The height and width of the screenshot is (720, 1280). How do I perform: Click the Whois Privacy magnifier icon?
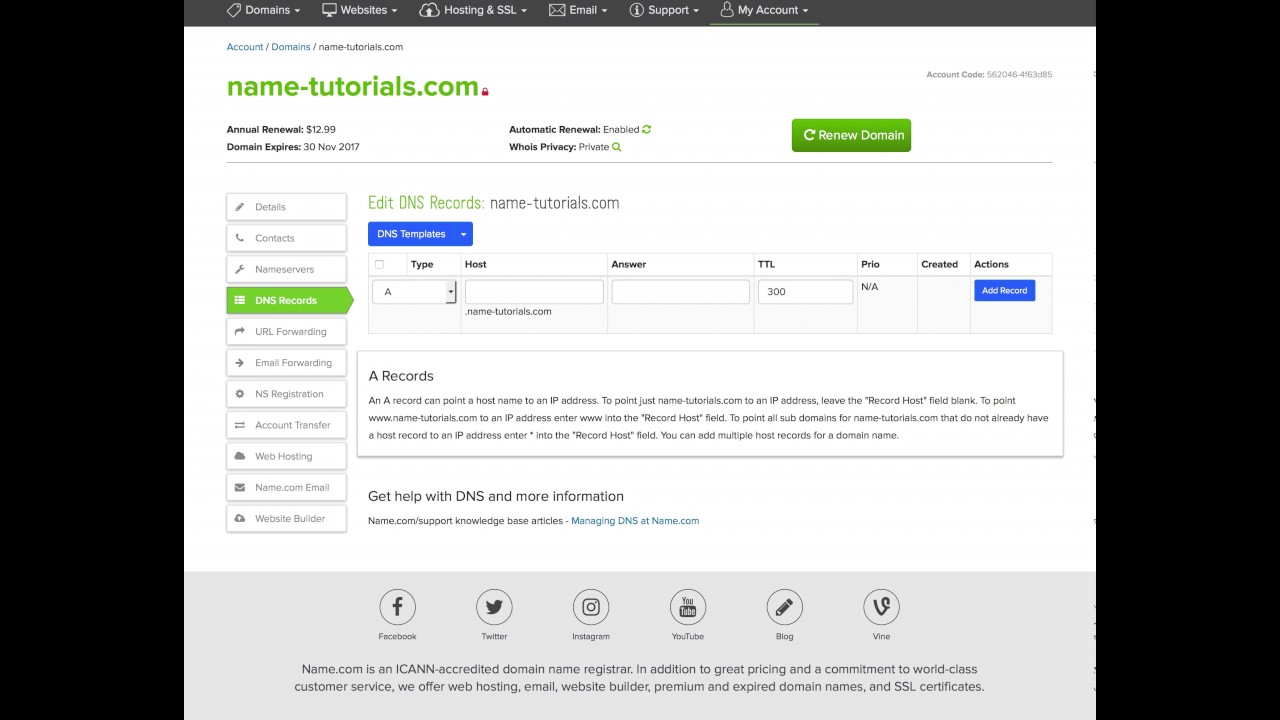point(617,147)
